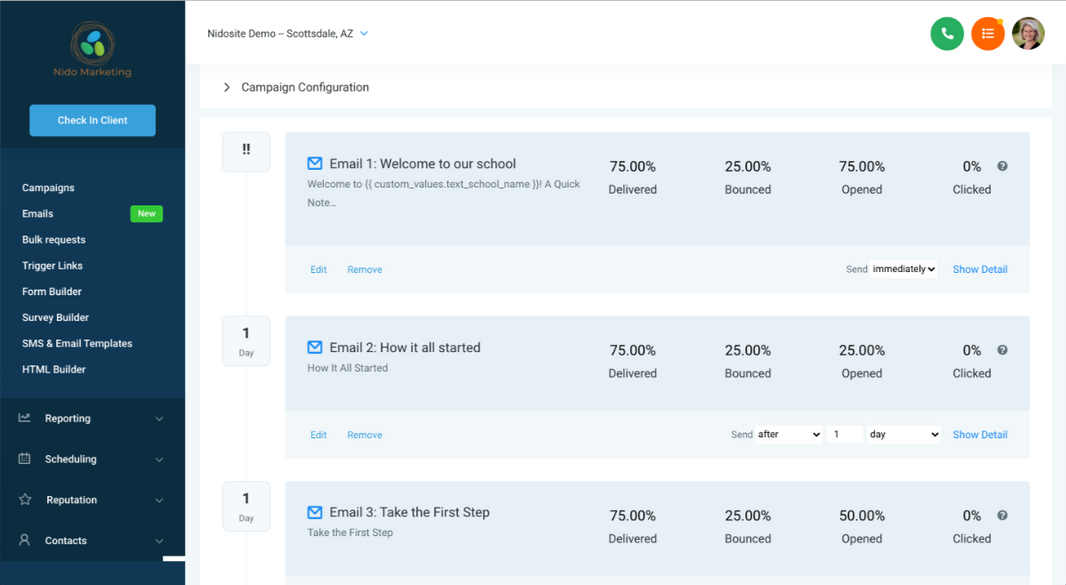Viewport: 1066px width, 585px height.
Task: Go to SMS & Email Templates
Action: point(77,343)
